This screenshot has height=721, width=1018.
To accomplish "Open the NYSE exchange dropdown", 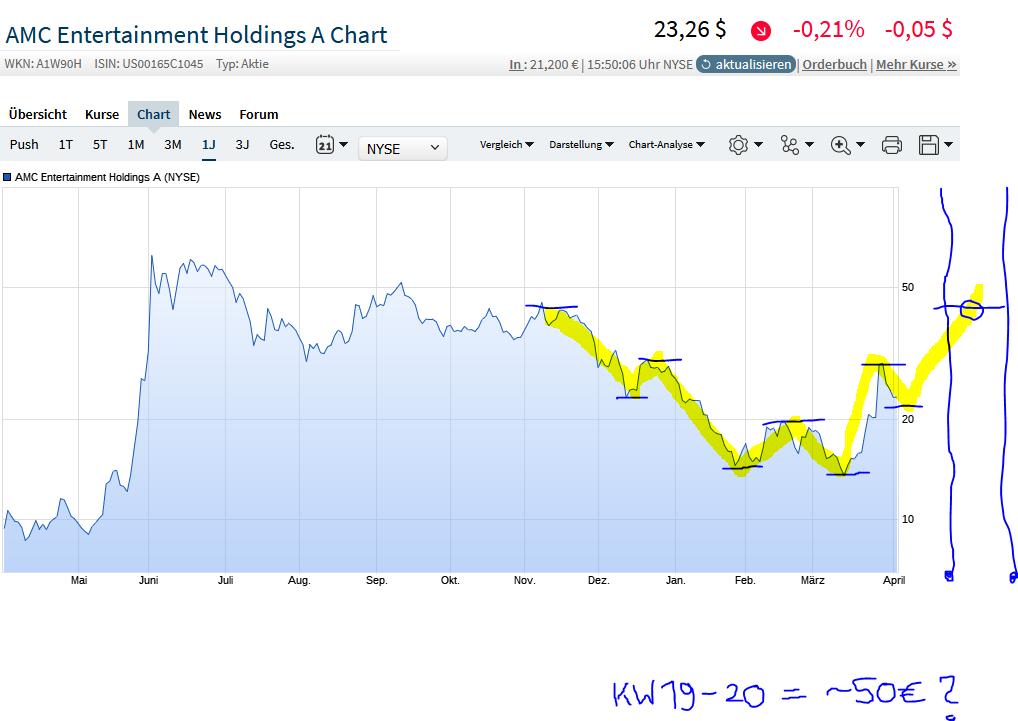I will [x=402, y=147].
